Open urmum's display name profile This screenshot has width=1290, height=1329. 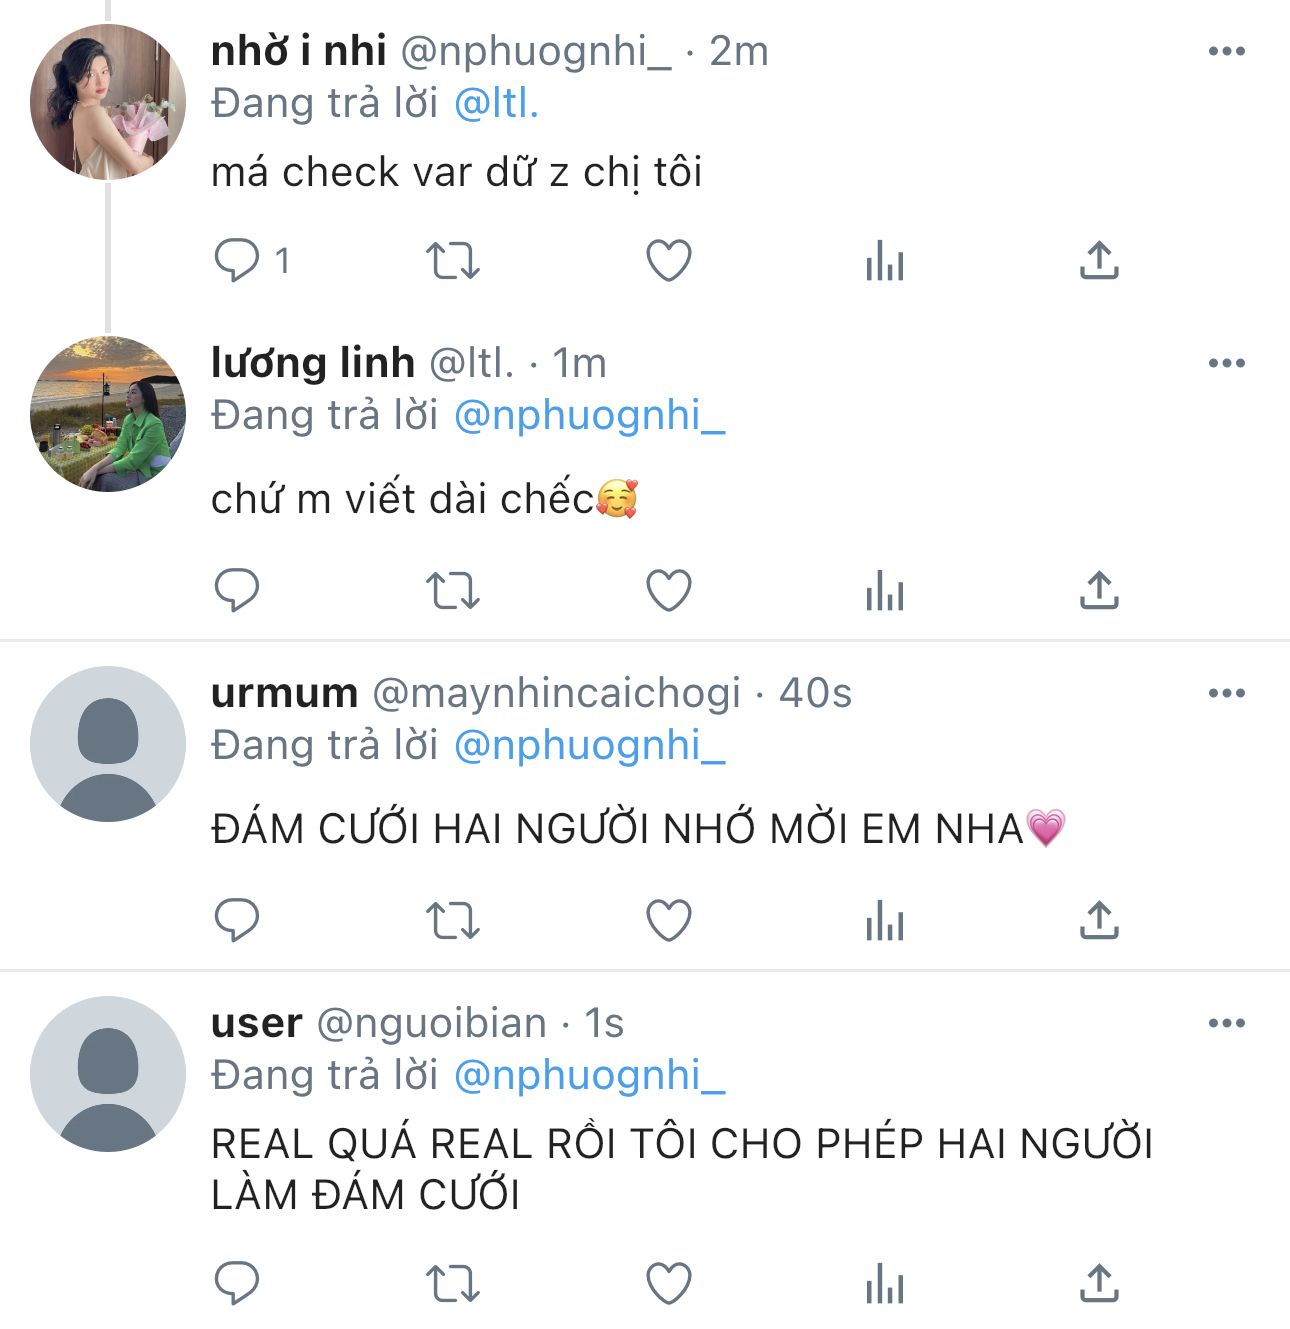point(284,693)
